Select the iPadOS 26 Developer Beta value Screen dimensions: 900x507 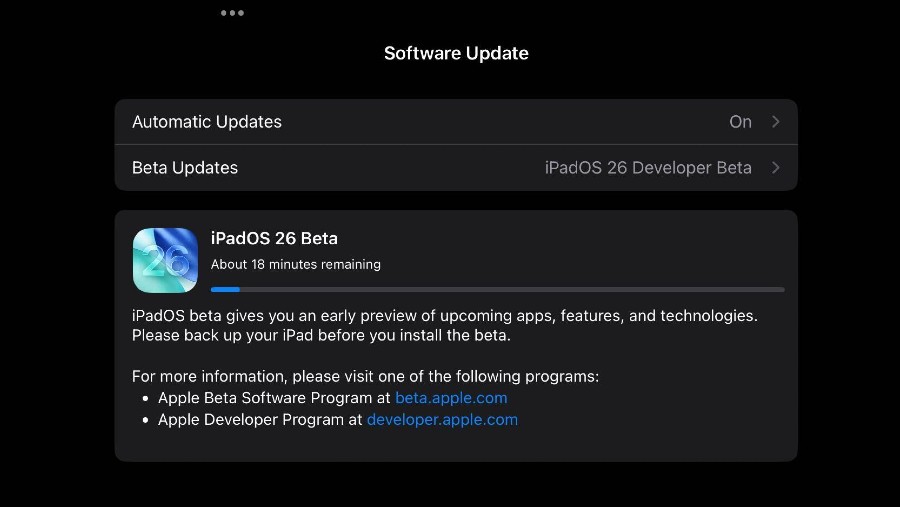648,168
